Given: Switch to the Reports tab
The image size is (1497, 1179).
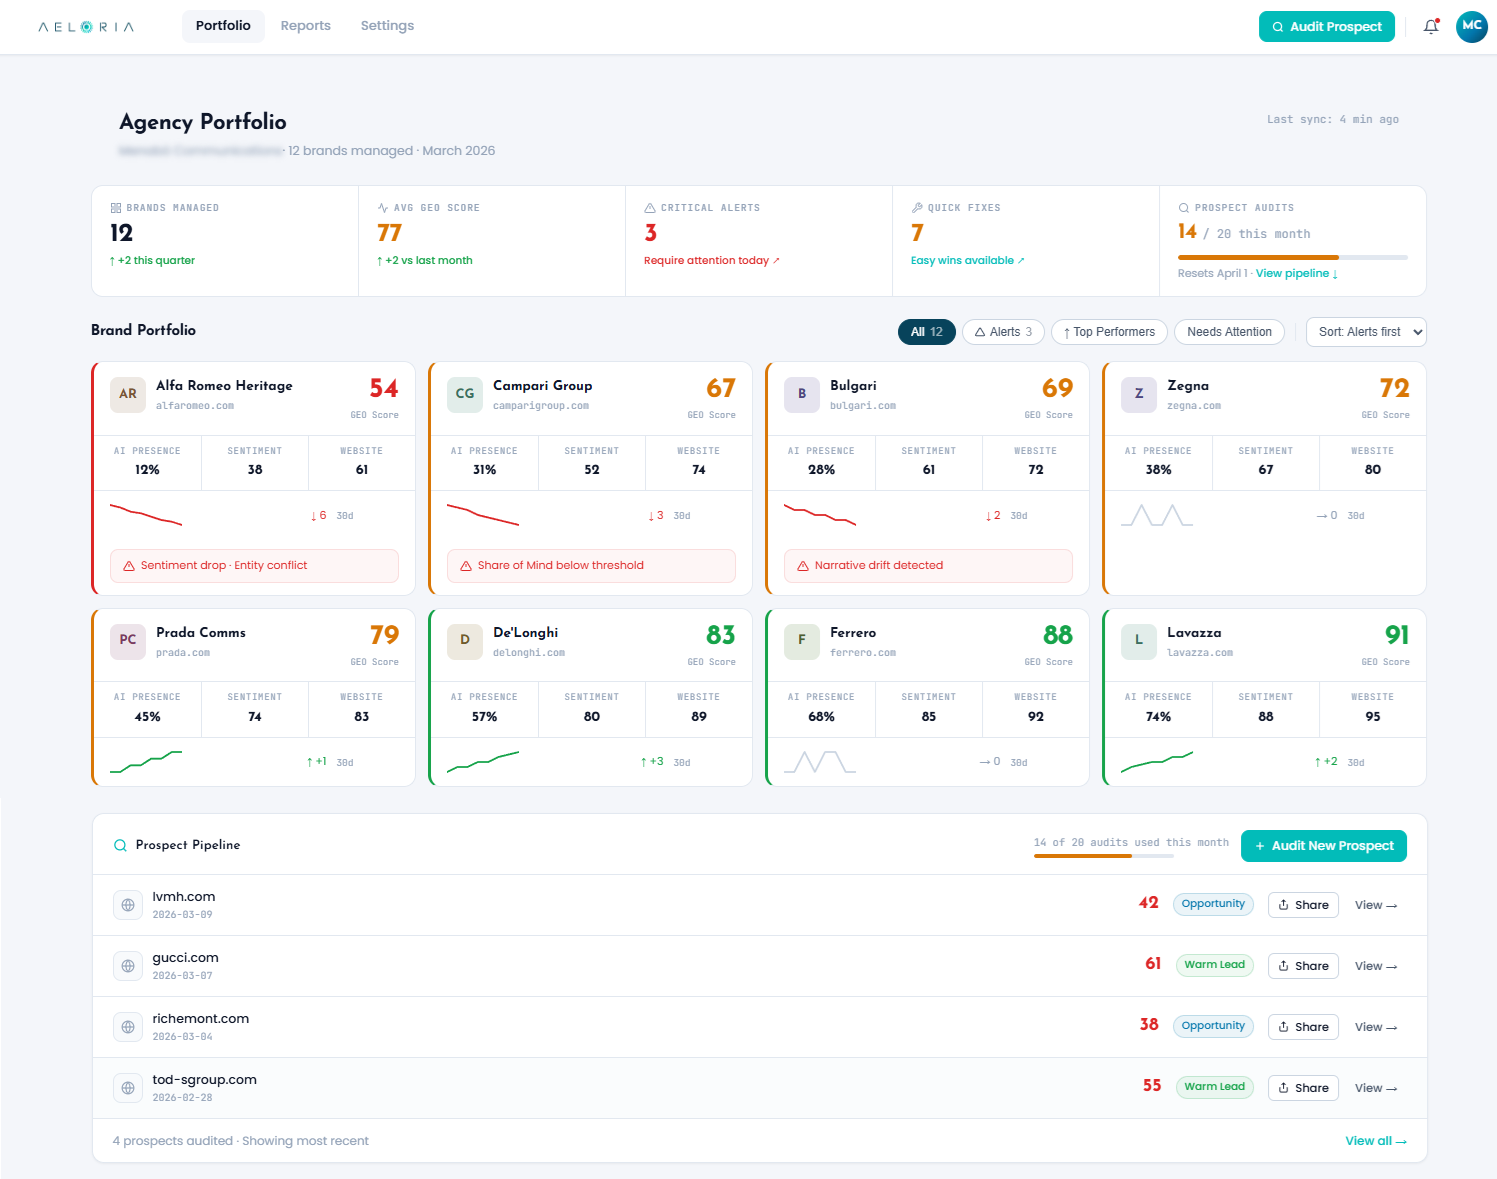Looking at the screenshot, I should (305, 26).
